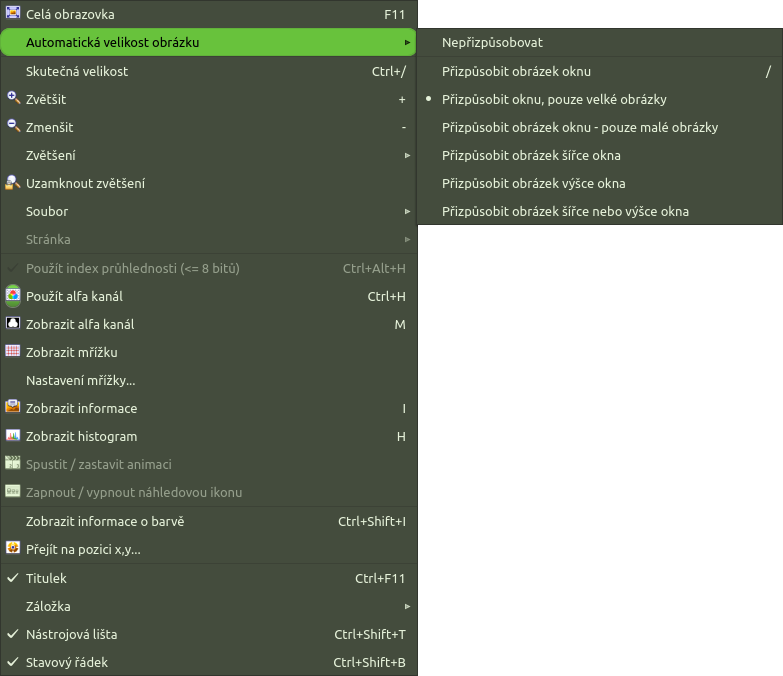Viewport: 783px width, 676px height.
Task: Click the Uzamknout zvětšení lock icon
Action: click(13, 182)
